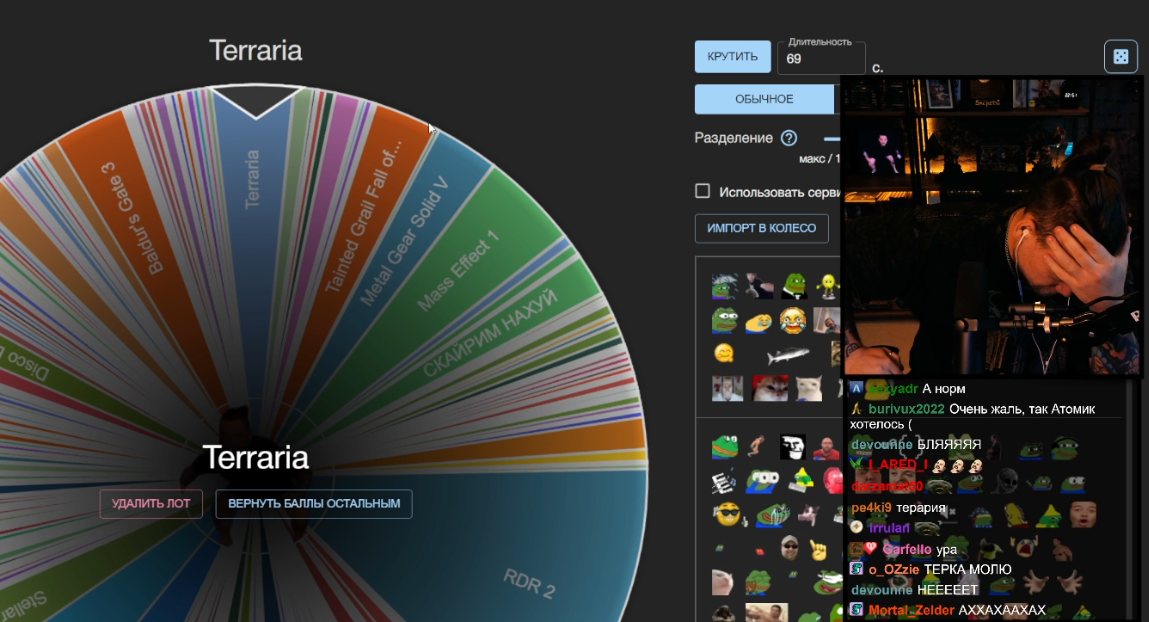Toggle the Использовать серви… checkbox
The width and height of the screenshot is (1149, 622).
[703, 191]
